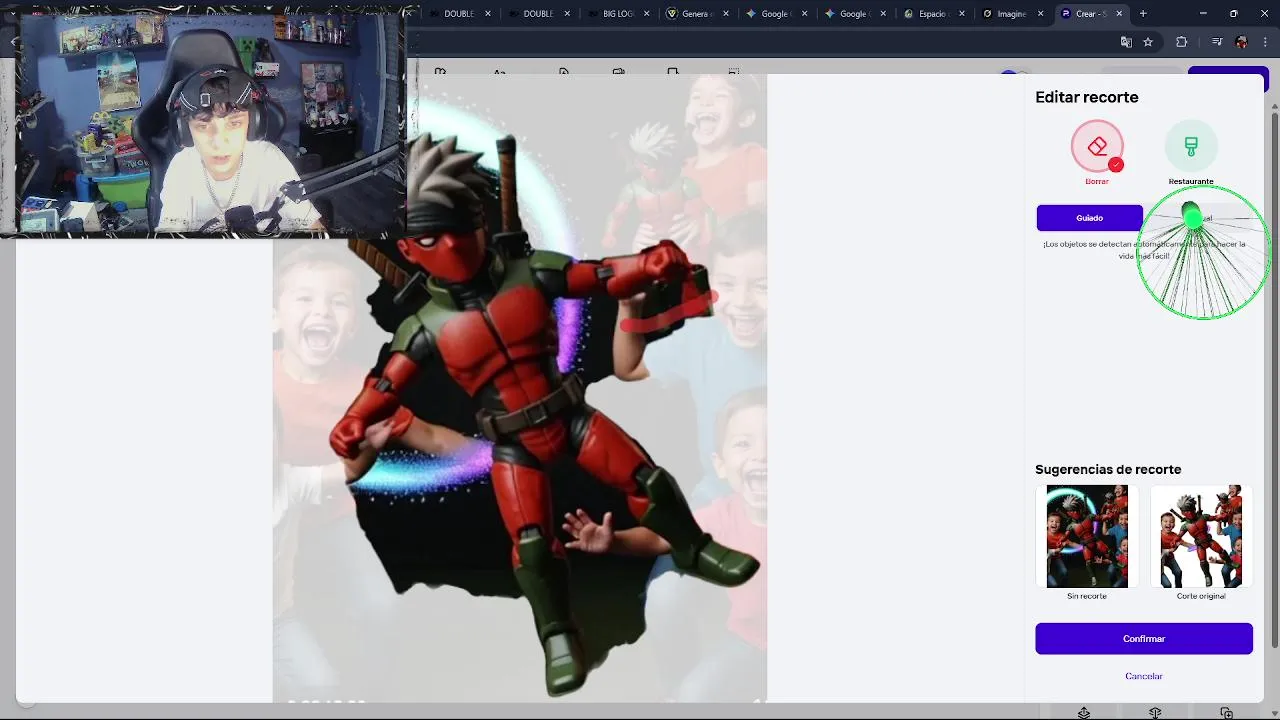Viewport: 1280px width, 720px height.
Task: Close the BIG LOG browser tab
Action: pos(646,14)
